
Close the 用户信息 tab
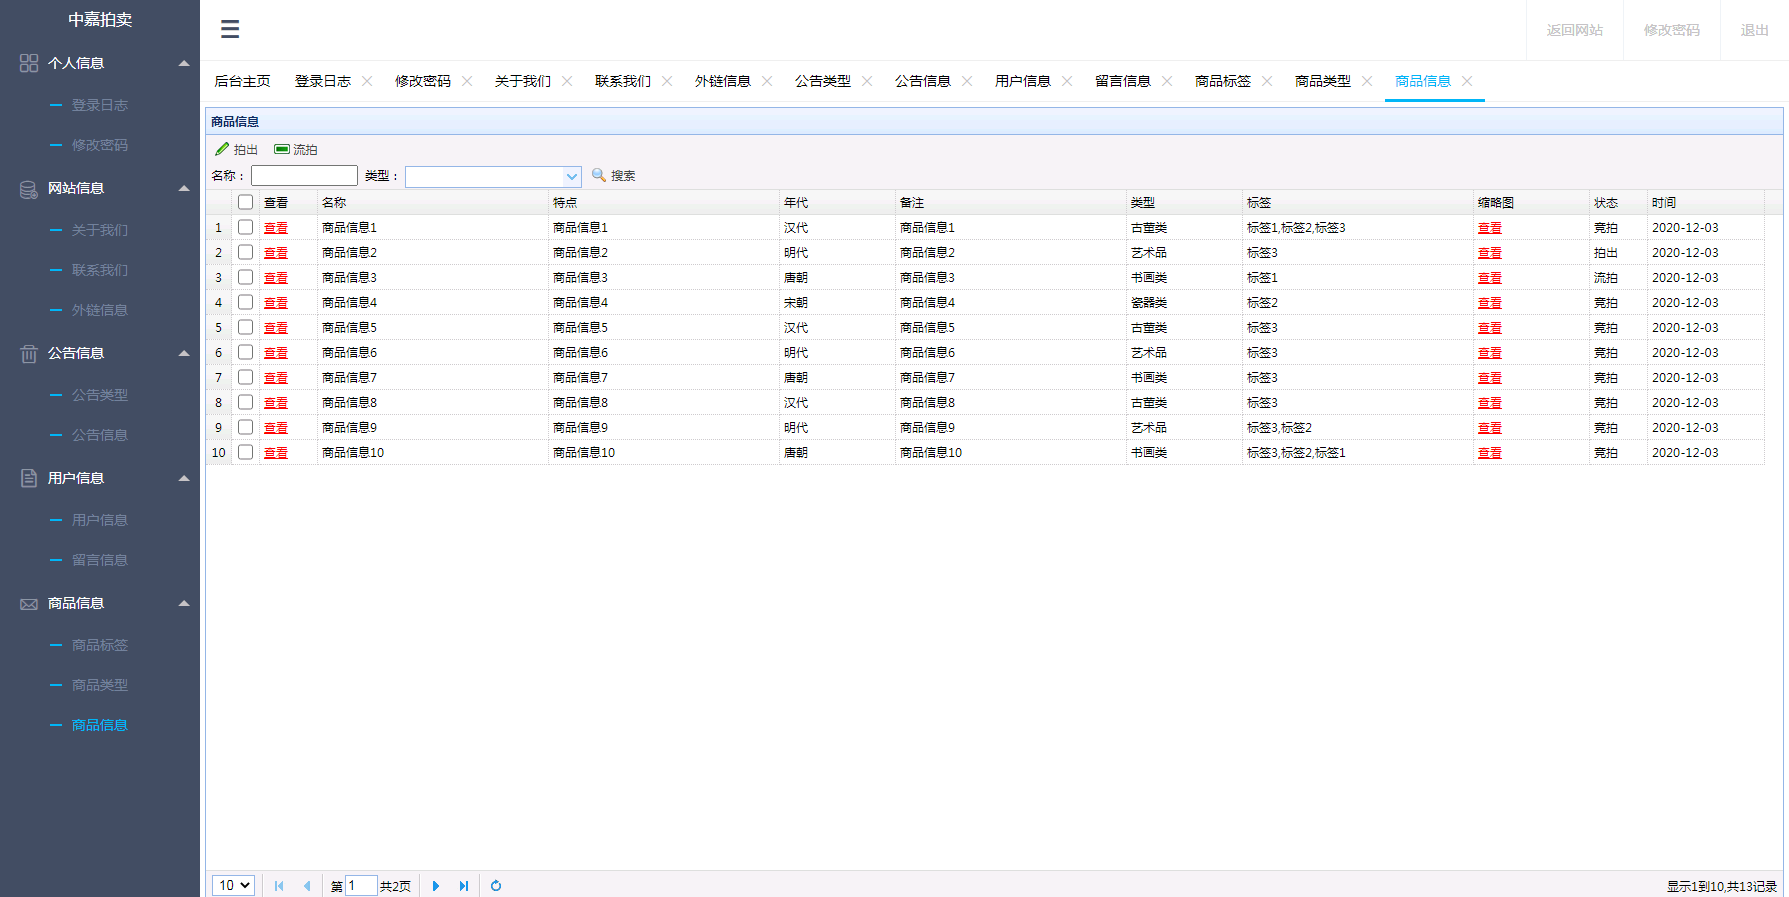[x=1067, y=81]
